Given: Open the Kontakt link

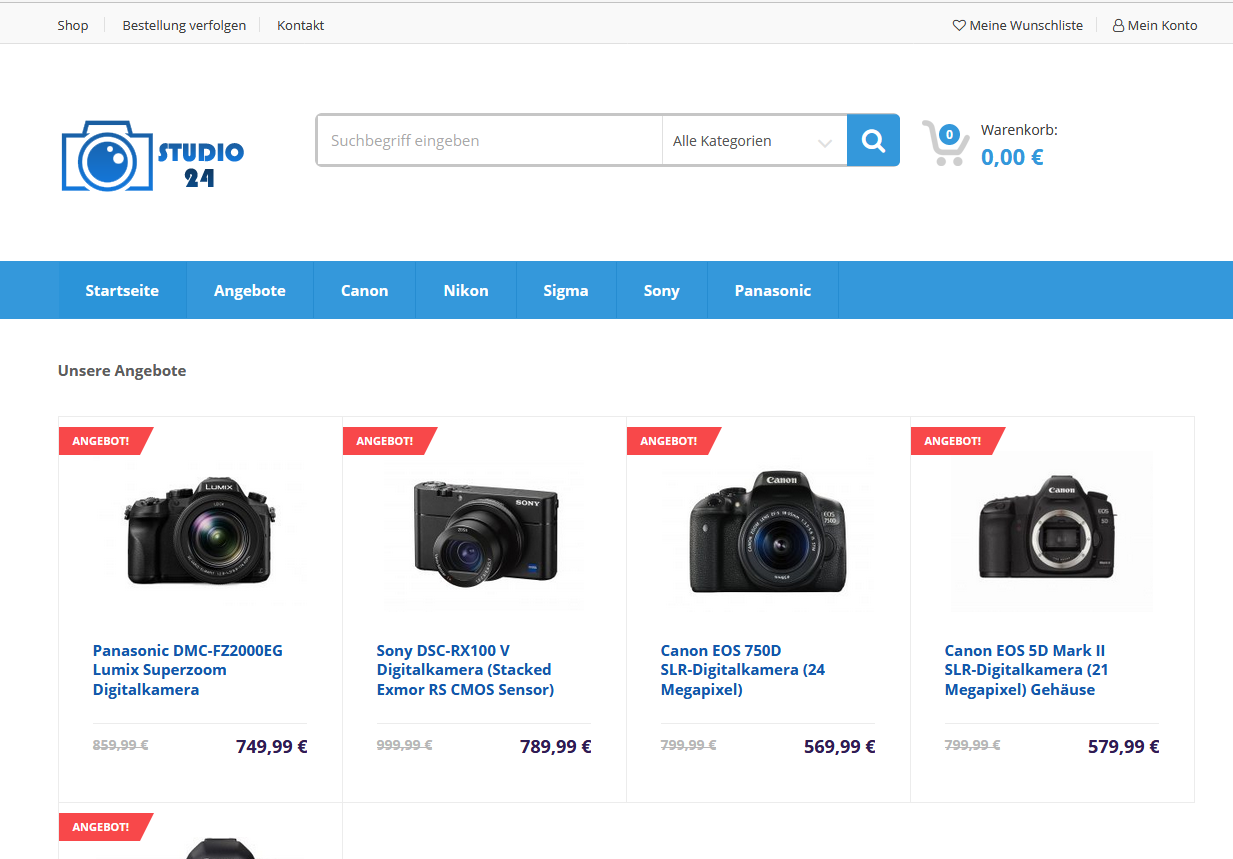Looking at the screenshot, I should tap(301, 26).
